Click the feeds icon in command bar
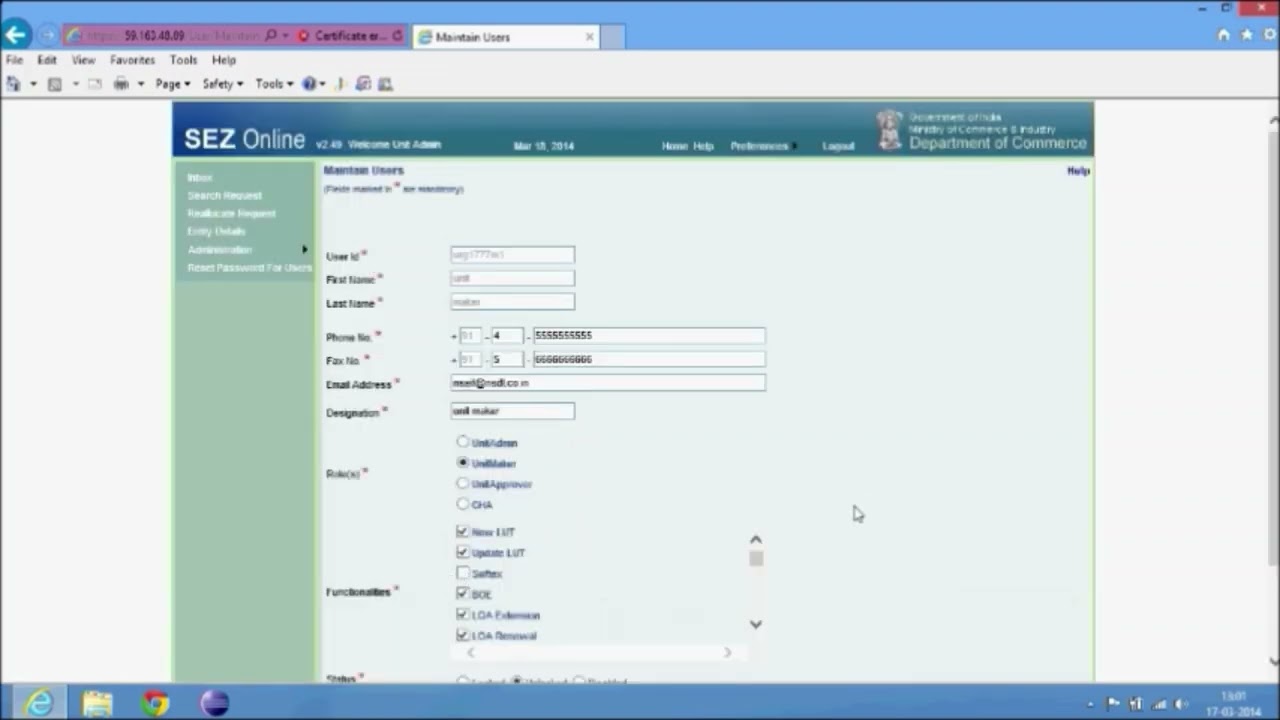This screenshot has width=1280, height=720. [x=54, y=84]
